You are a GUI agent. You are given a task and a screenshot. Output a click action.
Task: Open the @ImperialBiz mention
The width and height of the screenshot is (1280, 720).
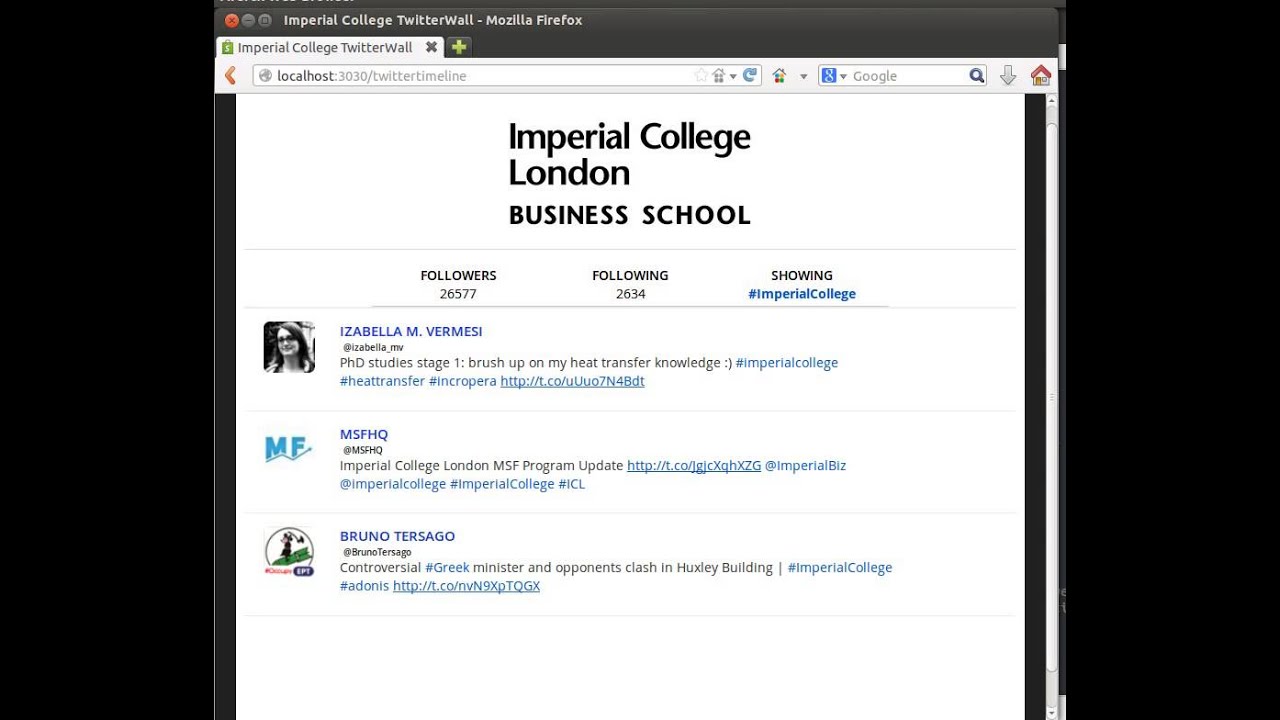(805, 466)
